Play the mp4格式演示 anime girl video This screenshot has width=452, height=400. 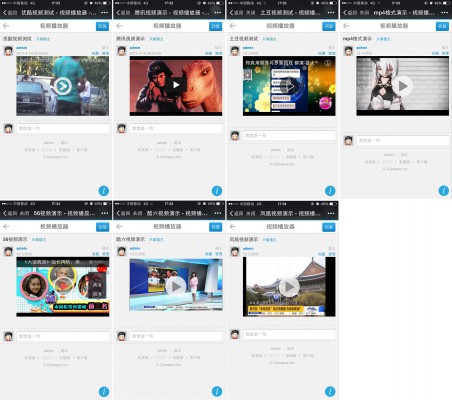403,86
